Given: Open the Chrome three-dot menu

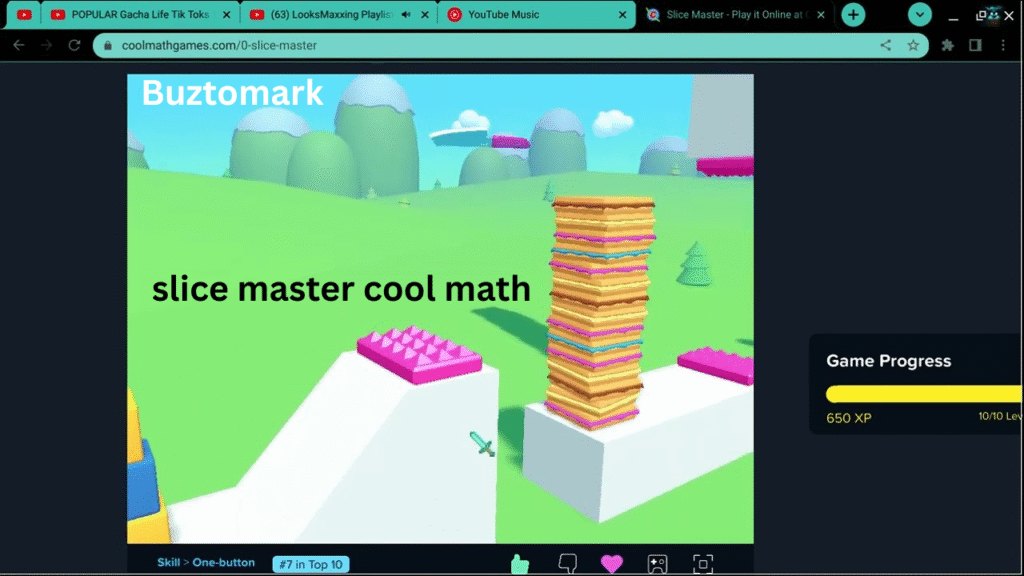Looking at the screenshot, I should click(1003, 45).
